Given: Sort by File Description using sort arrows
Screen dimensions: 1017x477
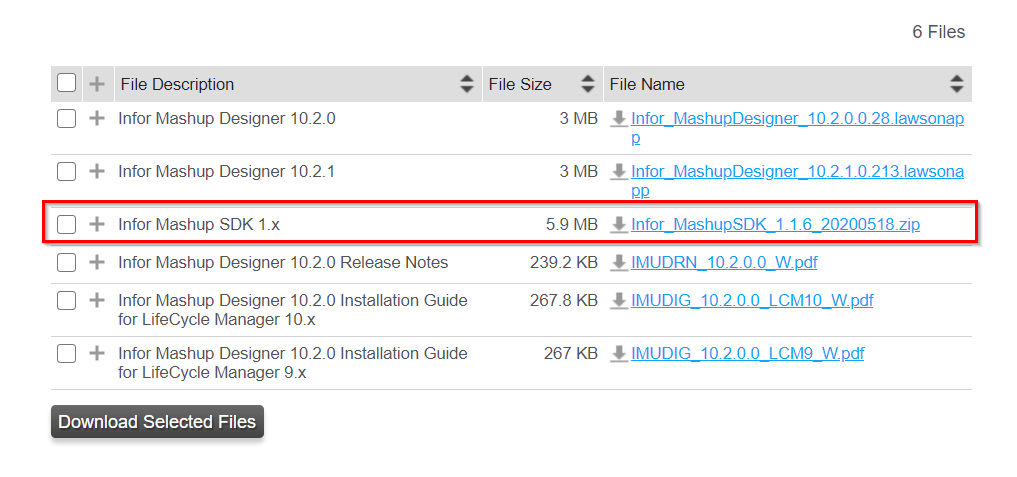Looking at the screenshot, I should (467, 84).
